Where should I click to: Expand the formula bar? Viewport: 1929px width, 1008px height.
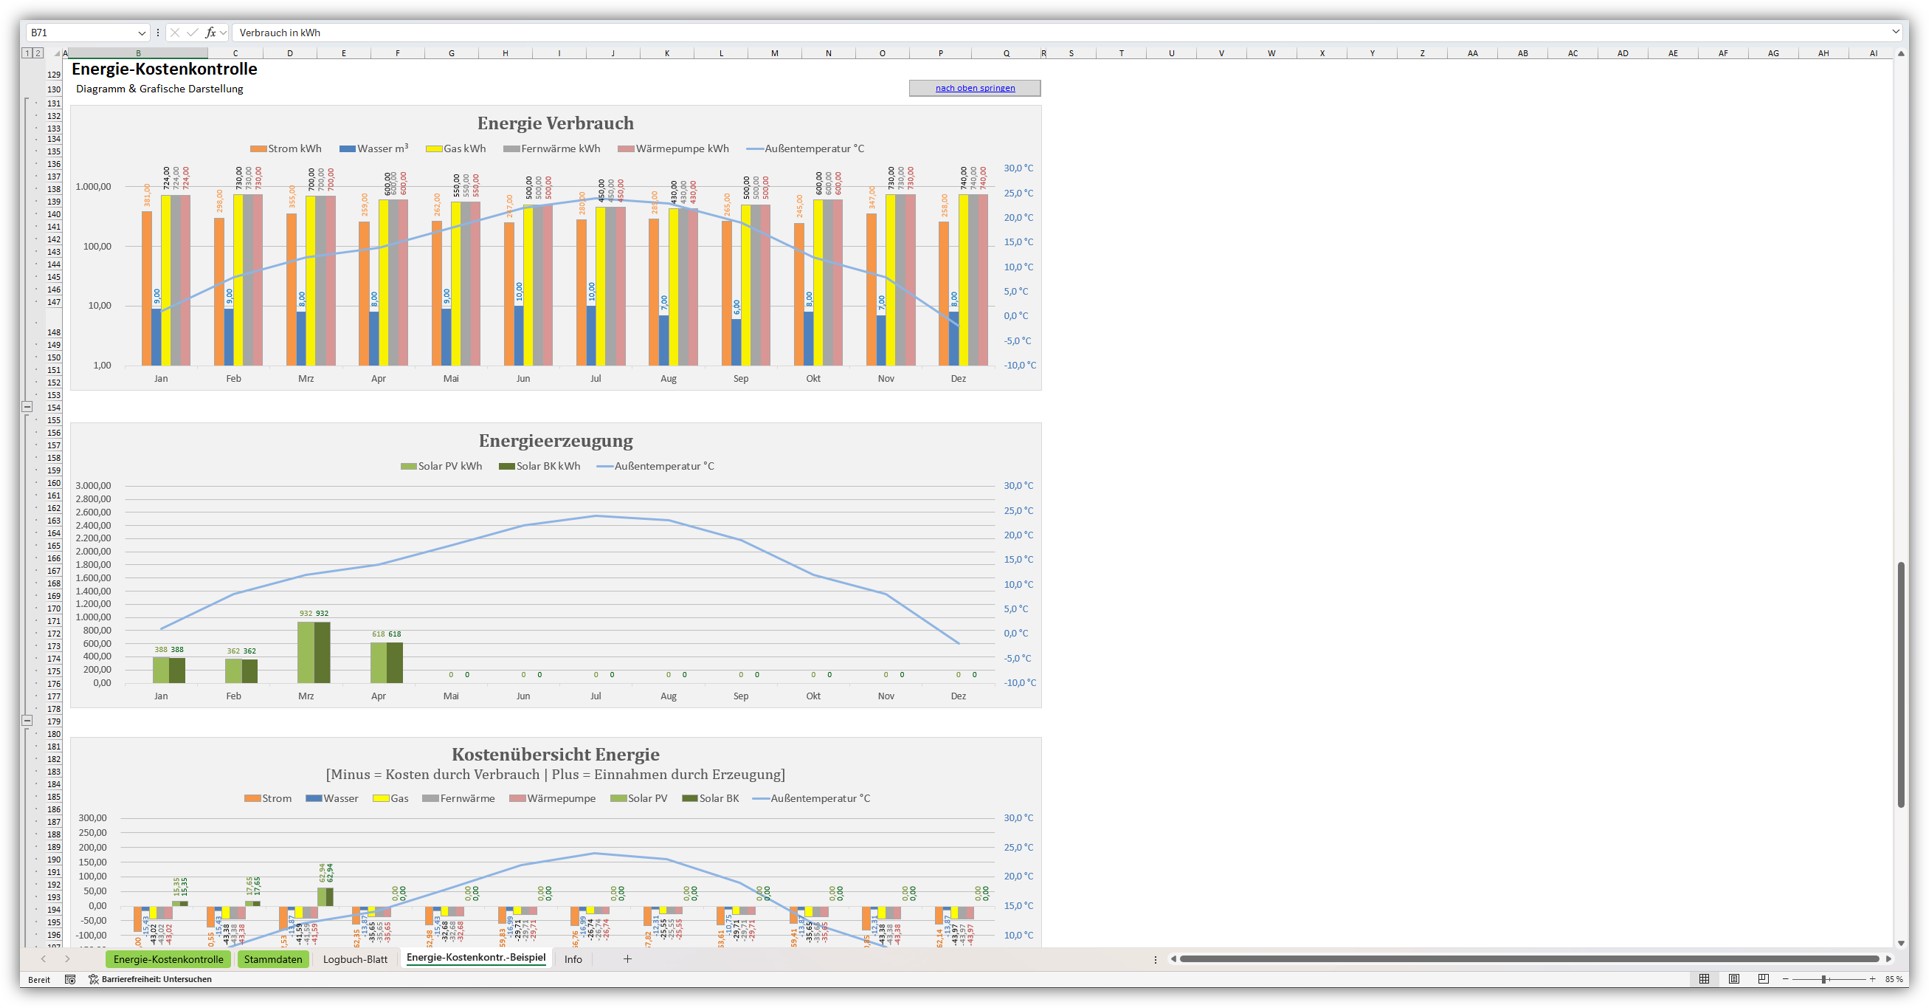tap(1895, 32)
